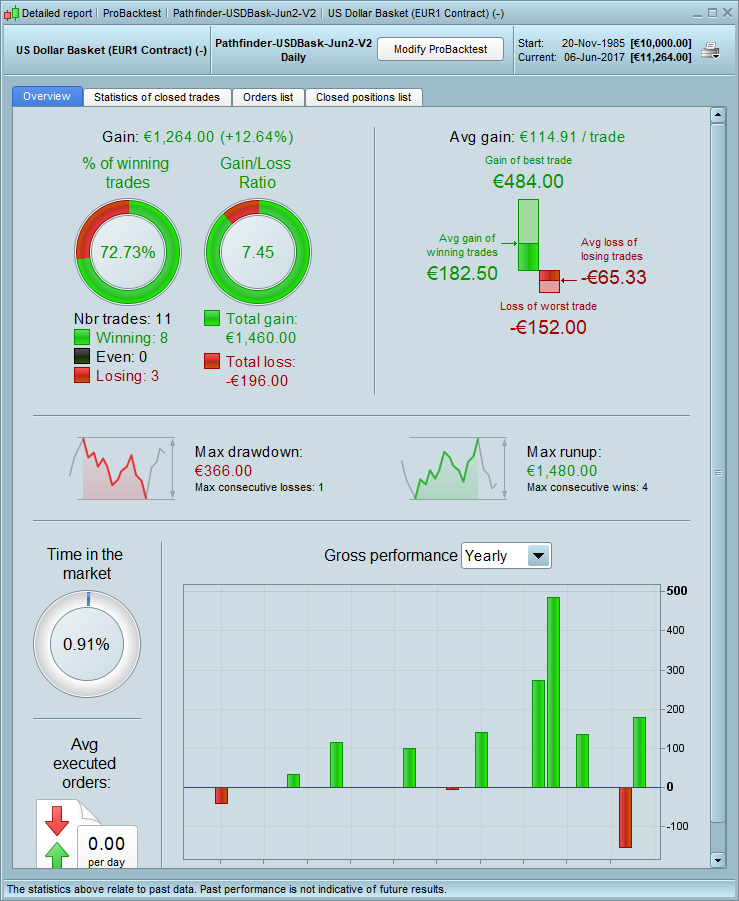Click the max drawdown chart thumbnail
Image resolution: width=739 pixels, height=901 pixels.
coord(122,468)
